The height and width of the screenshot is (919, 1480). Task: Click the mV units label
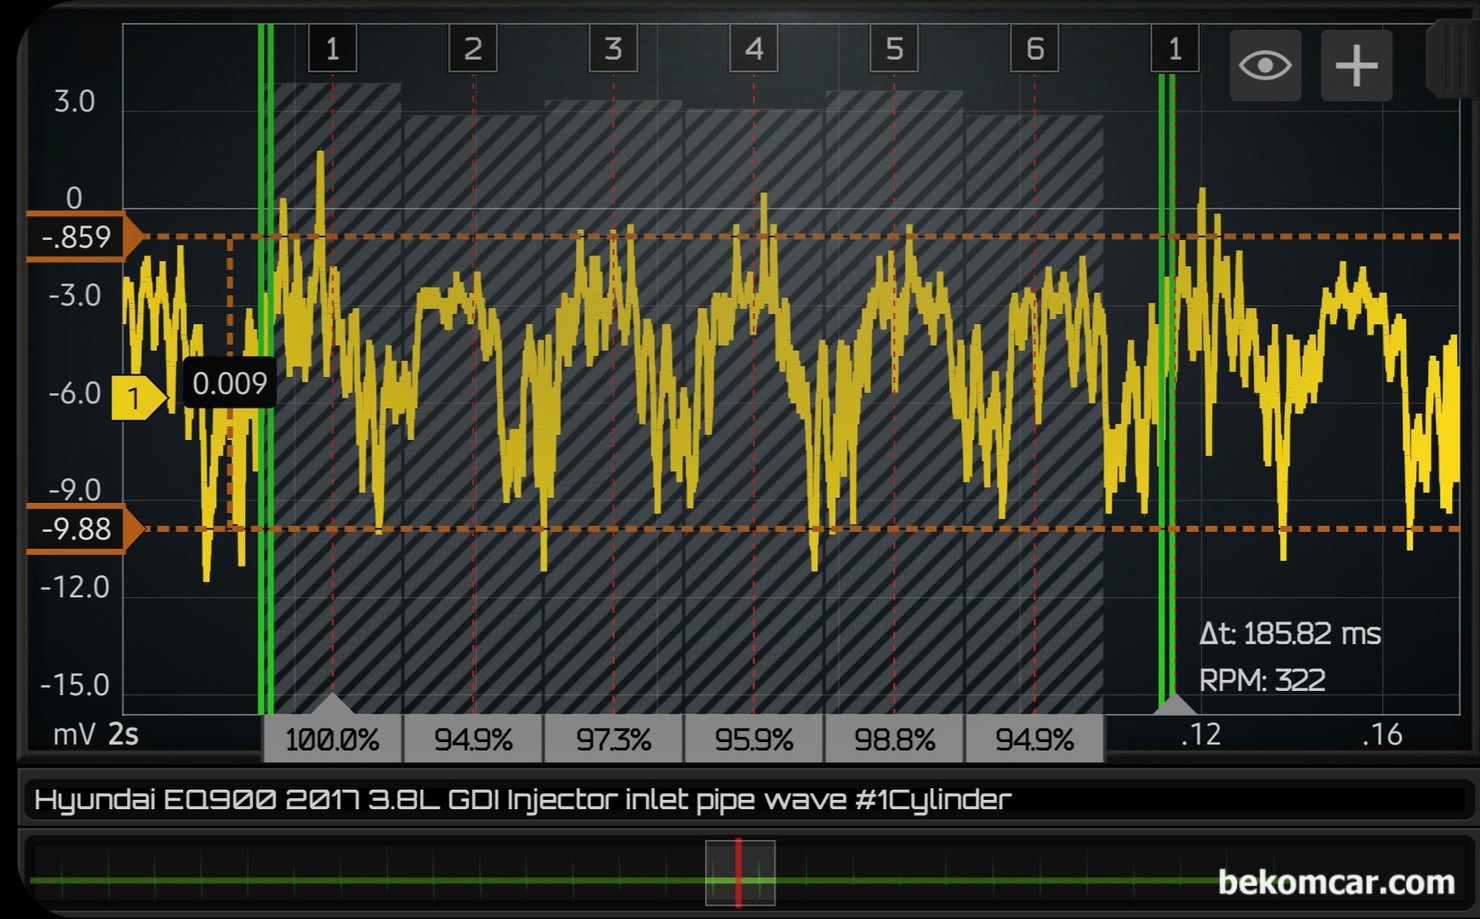70,734
